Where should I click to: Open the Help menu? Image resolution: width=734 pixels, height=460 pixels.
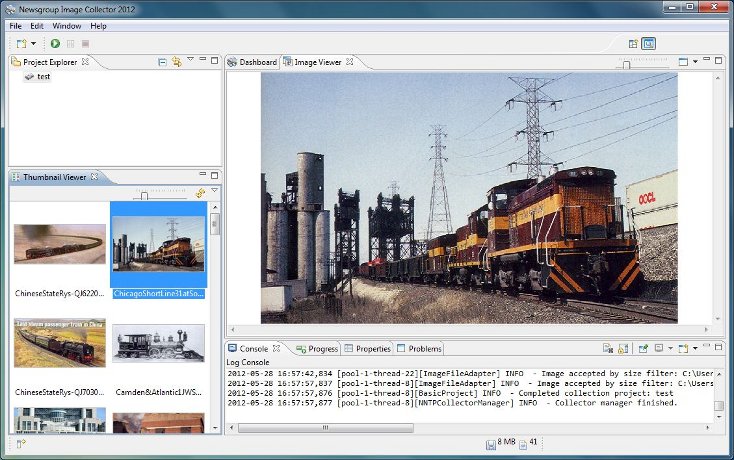[98, 26]
